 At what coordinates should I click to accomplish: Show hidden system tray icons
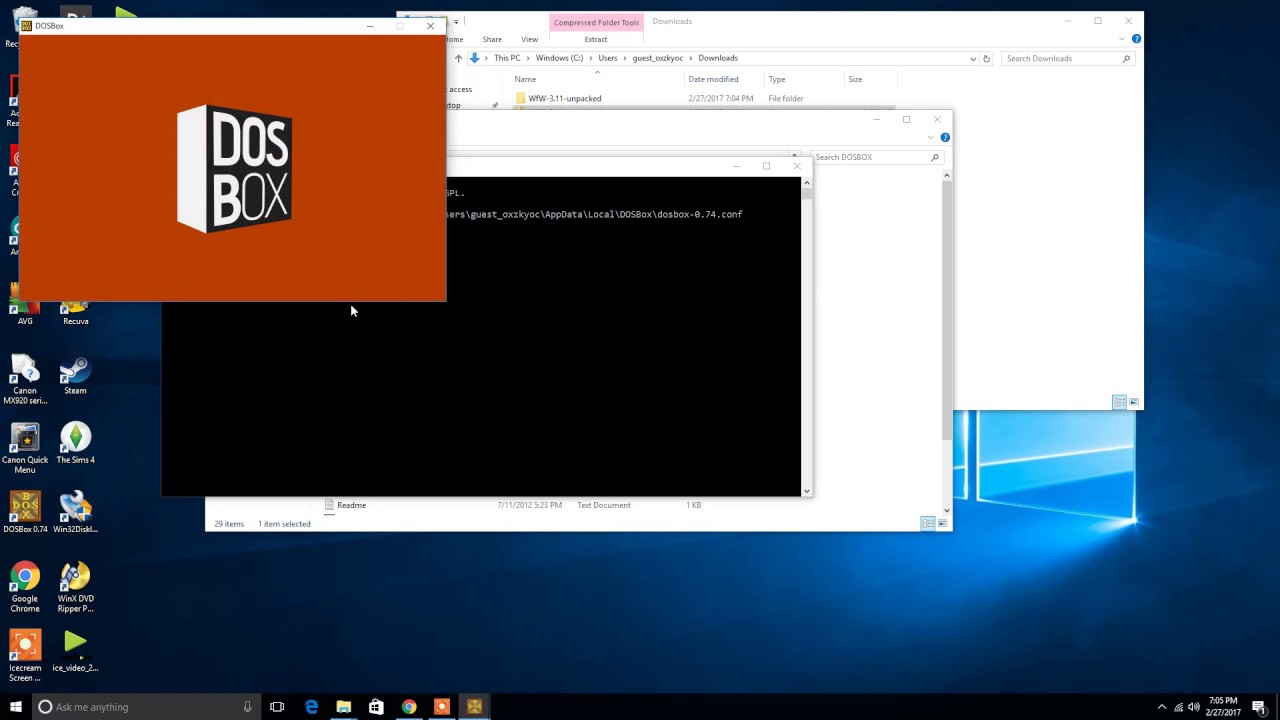(x=1161, y=707)
